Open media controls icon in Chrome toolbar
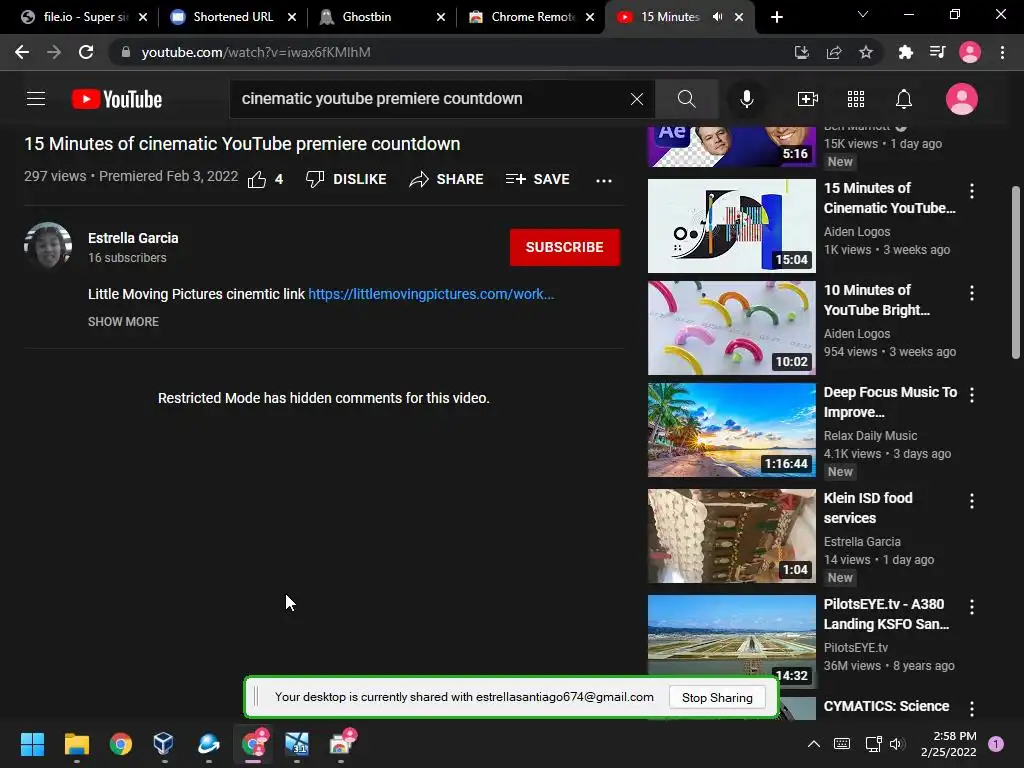Viewport: 1024px width, 768px height. click(x=937, y=52)
